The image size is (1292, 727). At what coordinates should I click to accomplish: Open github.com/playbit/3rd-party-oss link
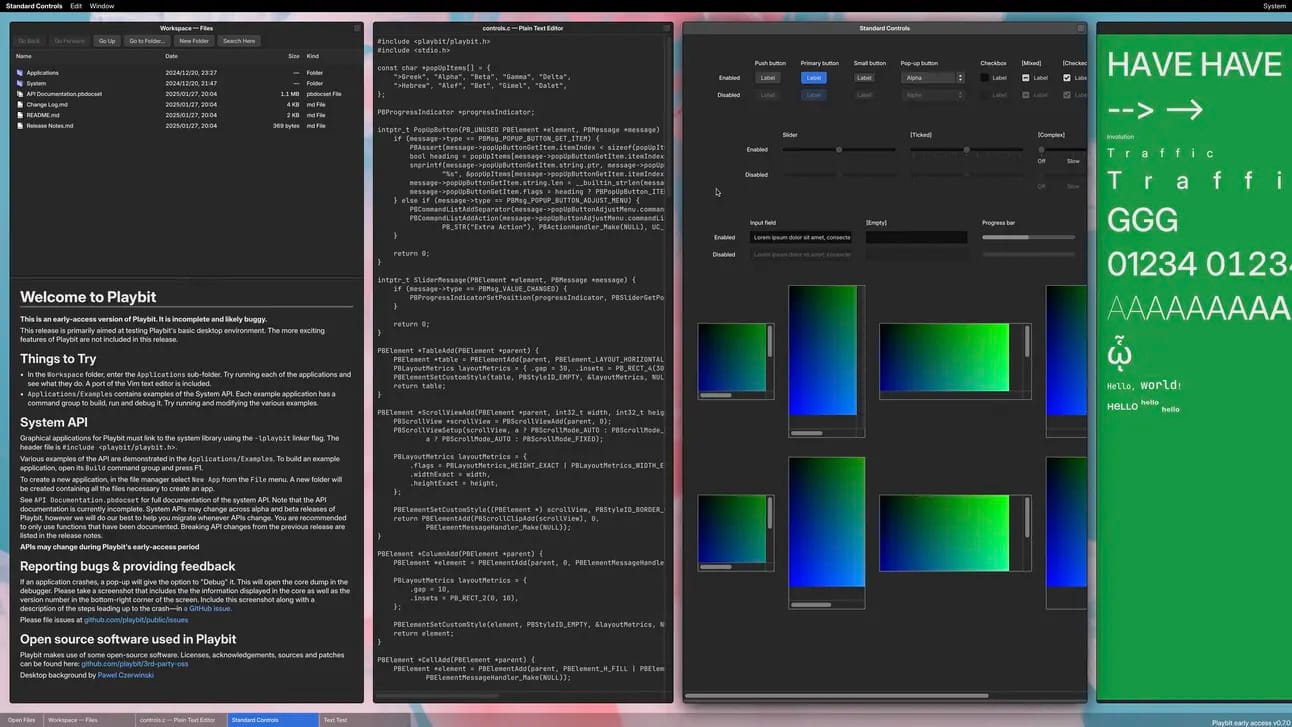134,664
